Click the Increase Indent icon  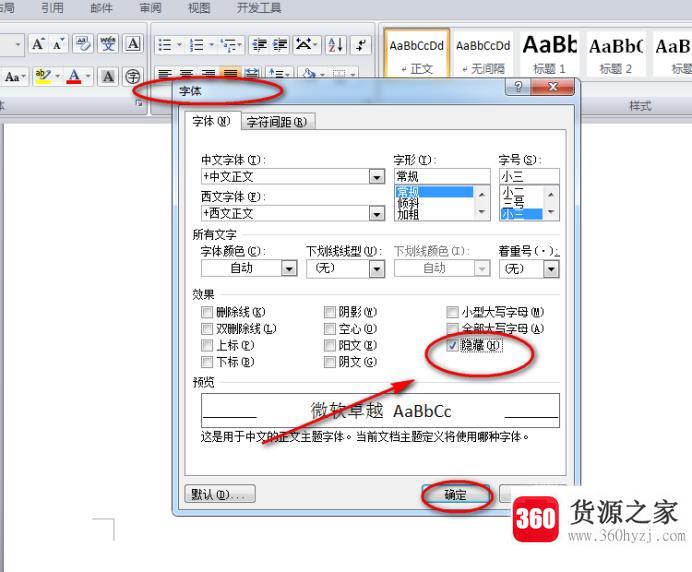pos(280,45)
